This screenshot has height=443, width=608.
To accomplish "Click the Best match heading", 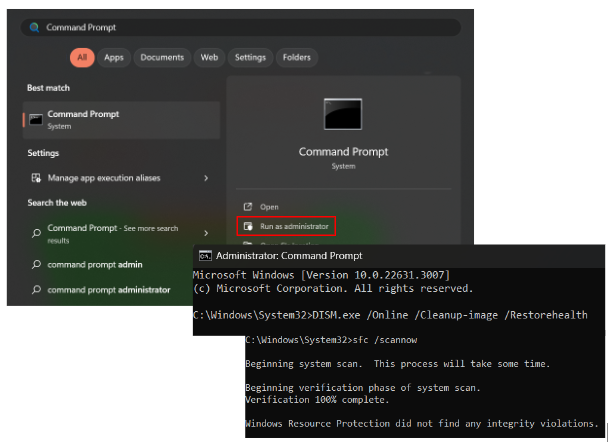I will (x=48, y=88).
